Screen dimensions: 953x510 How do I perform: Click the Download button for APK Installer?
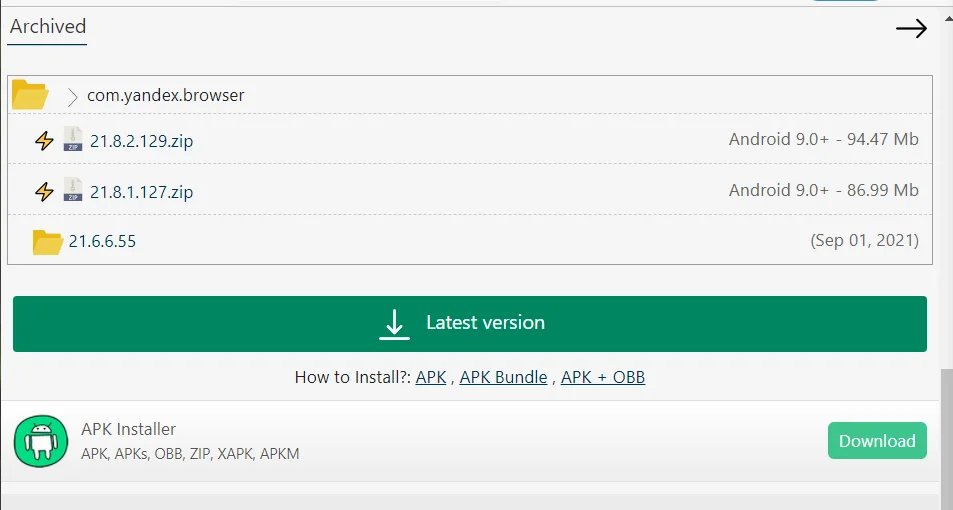coord(877,441)
